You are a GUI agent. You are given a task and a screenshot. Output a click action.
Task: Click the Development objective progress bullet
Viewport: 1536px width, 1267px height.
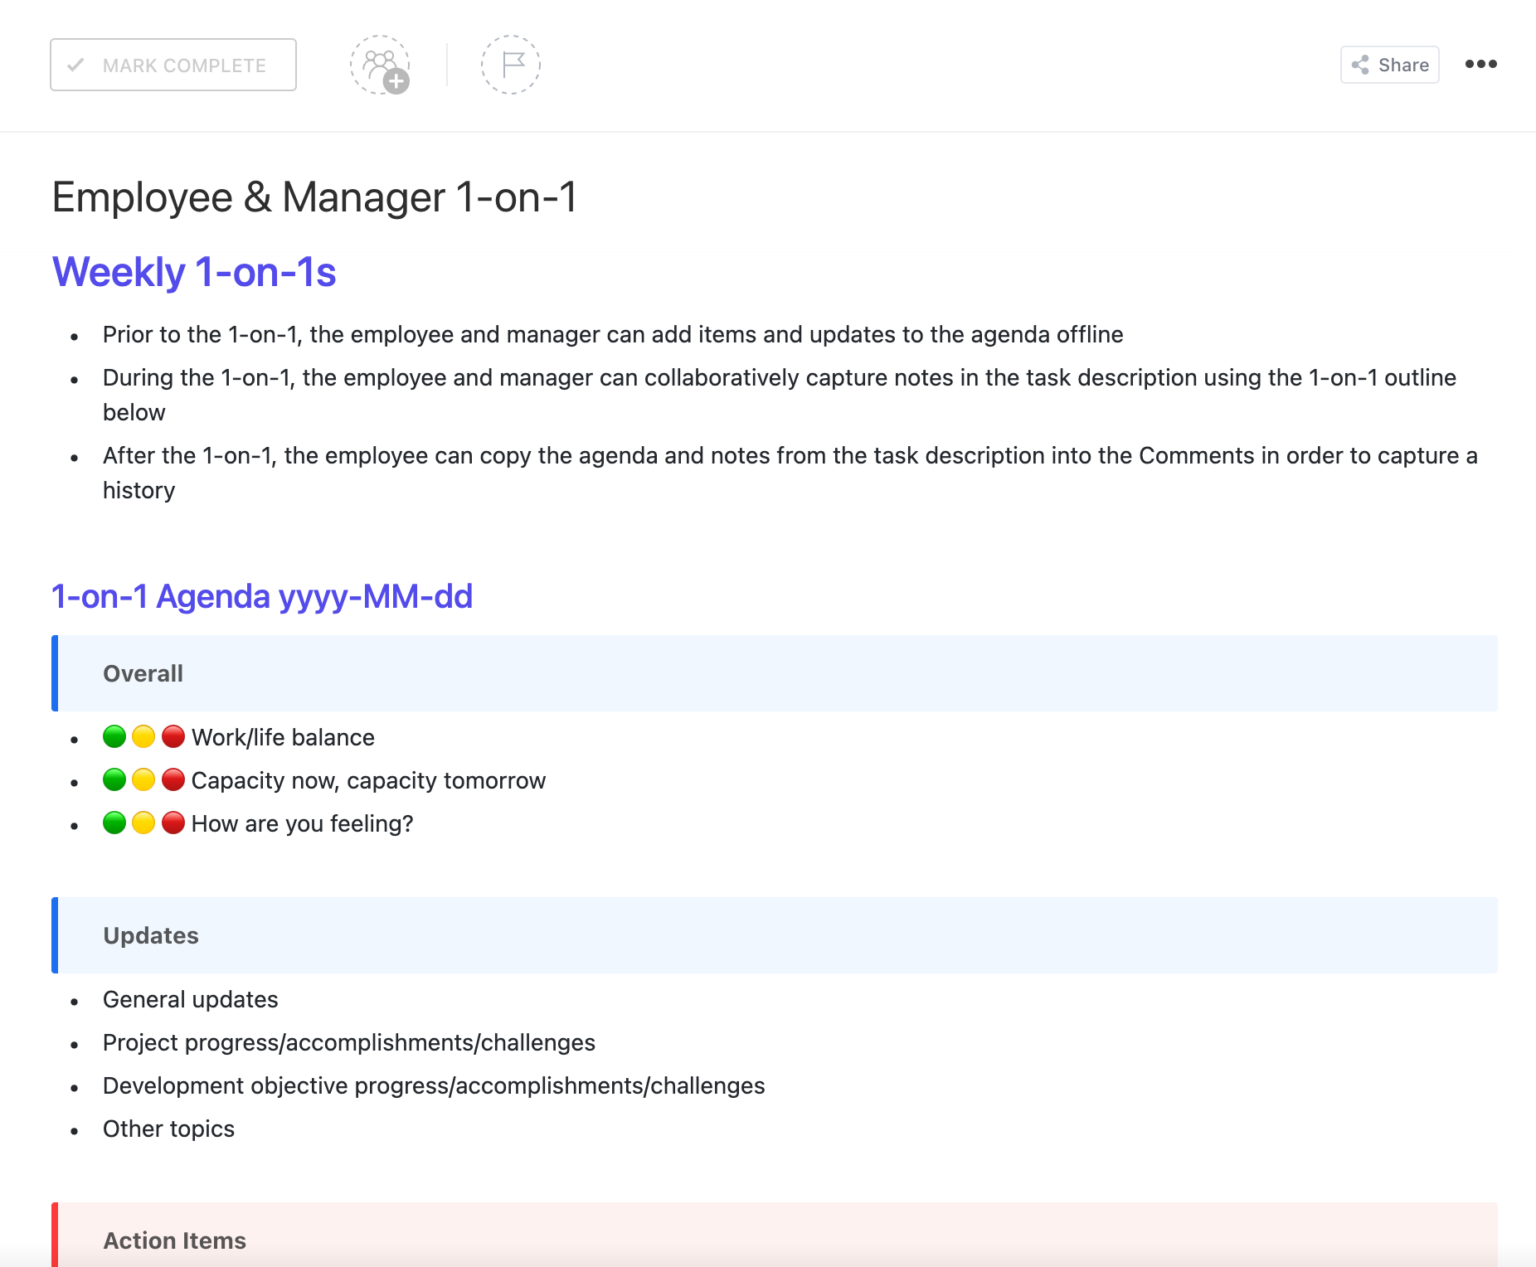[x=433, y=1085]
